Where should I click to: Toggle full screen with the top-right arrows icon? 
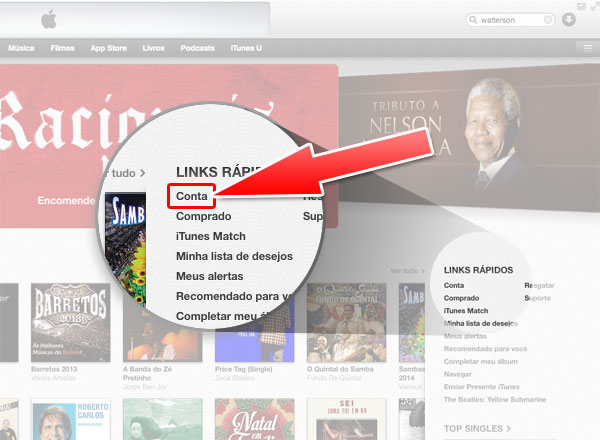point(595,6)
